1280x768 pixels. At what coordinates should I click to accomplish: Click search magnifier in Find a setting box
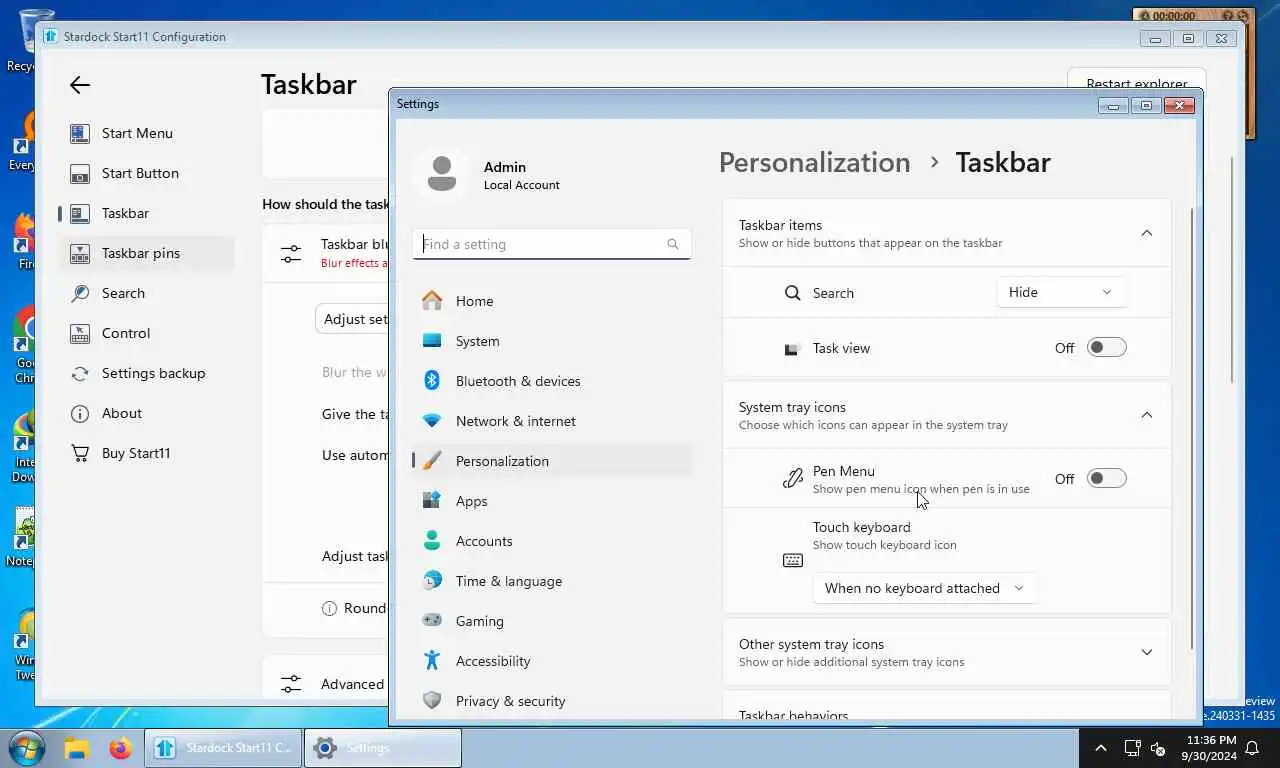[672, 244]
